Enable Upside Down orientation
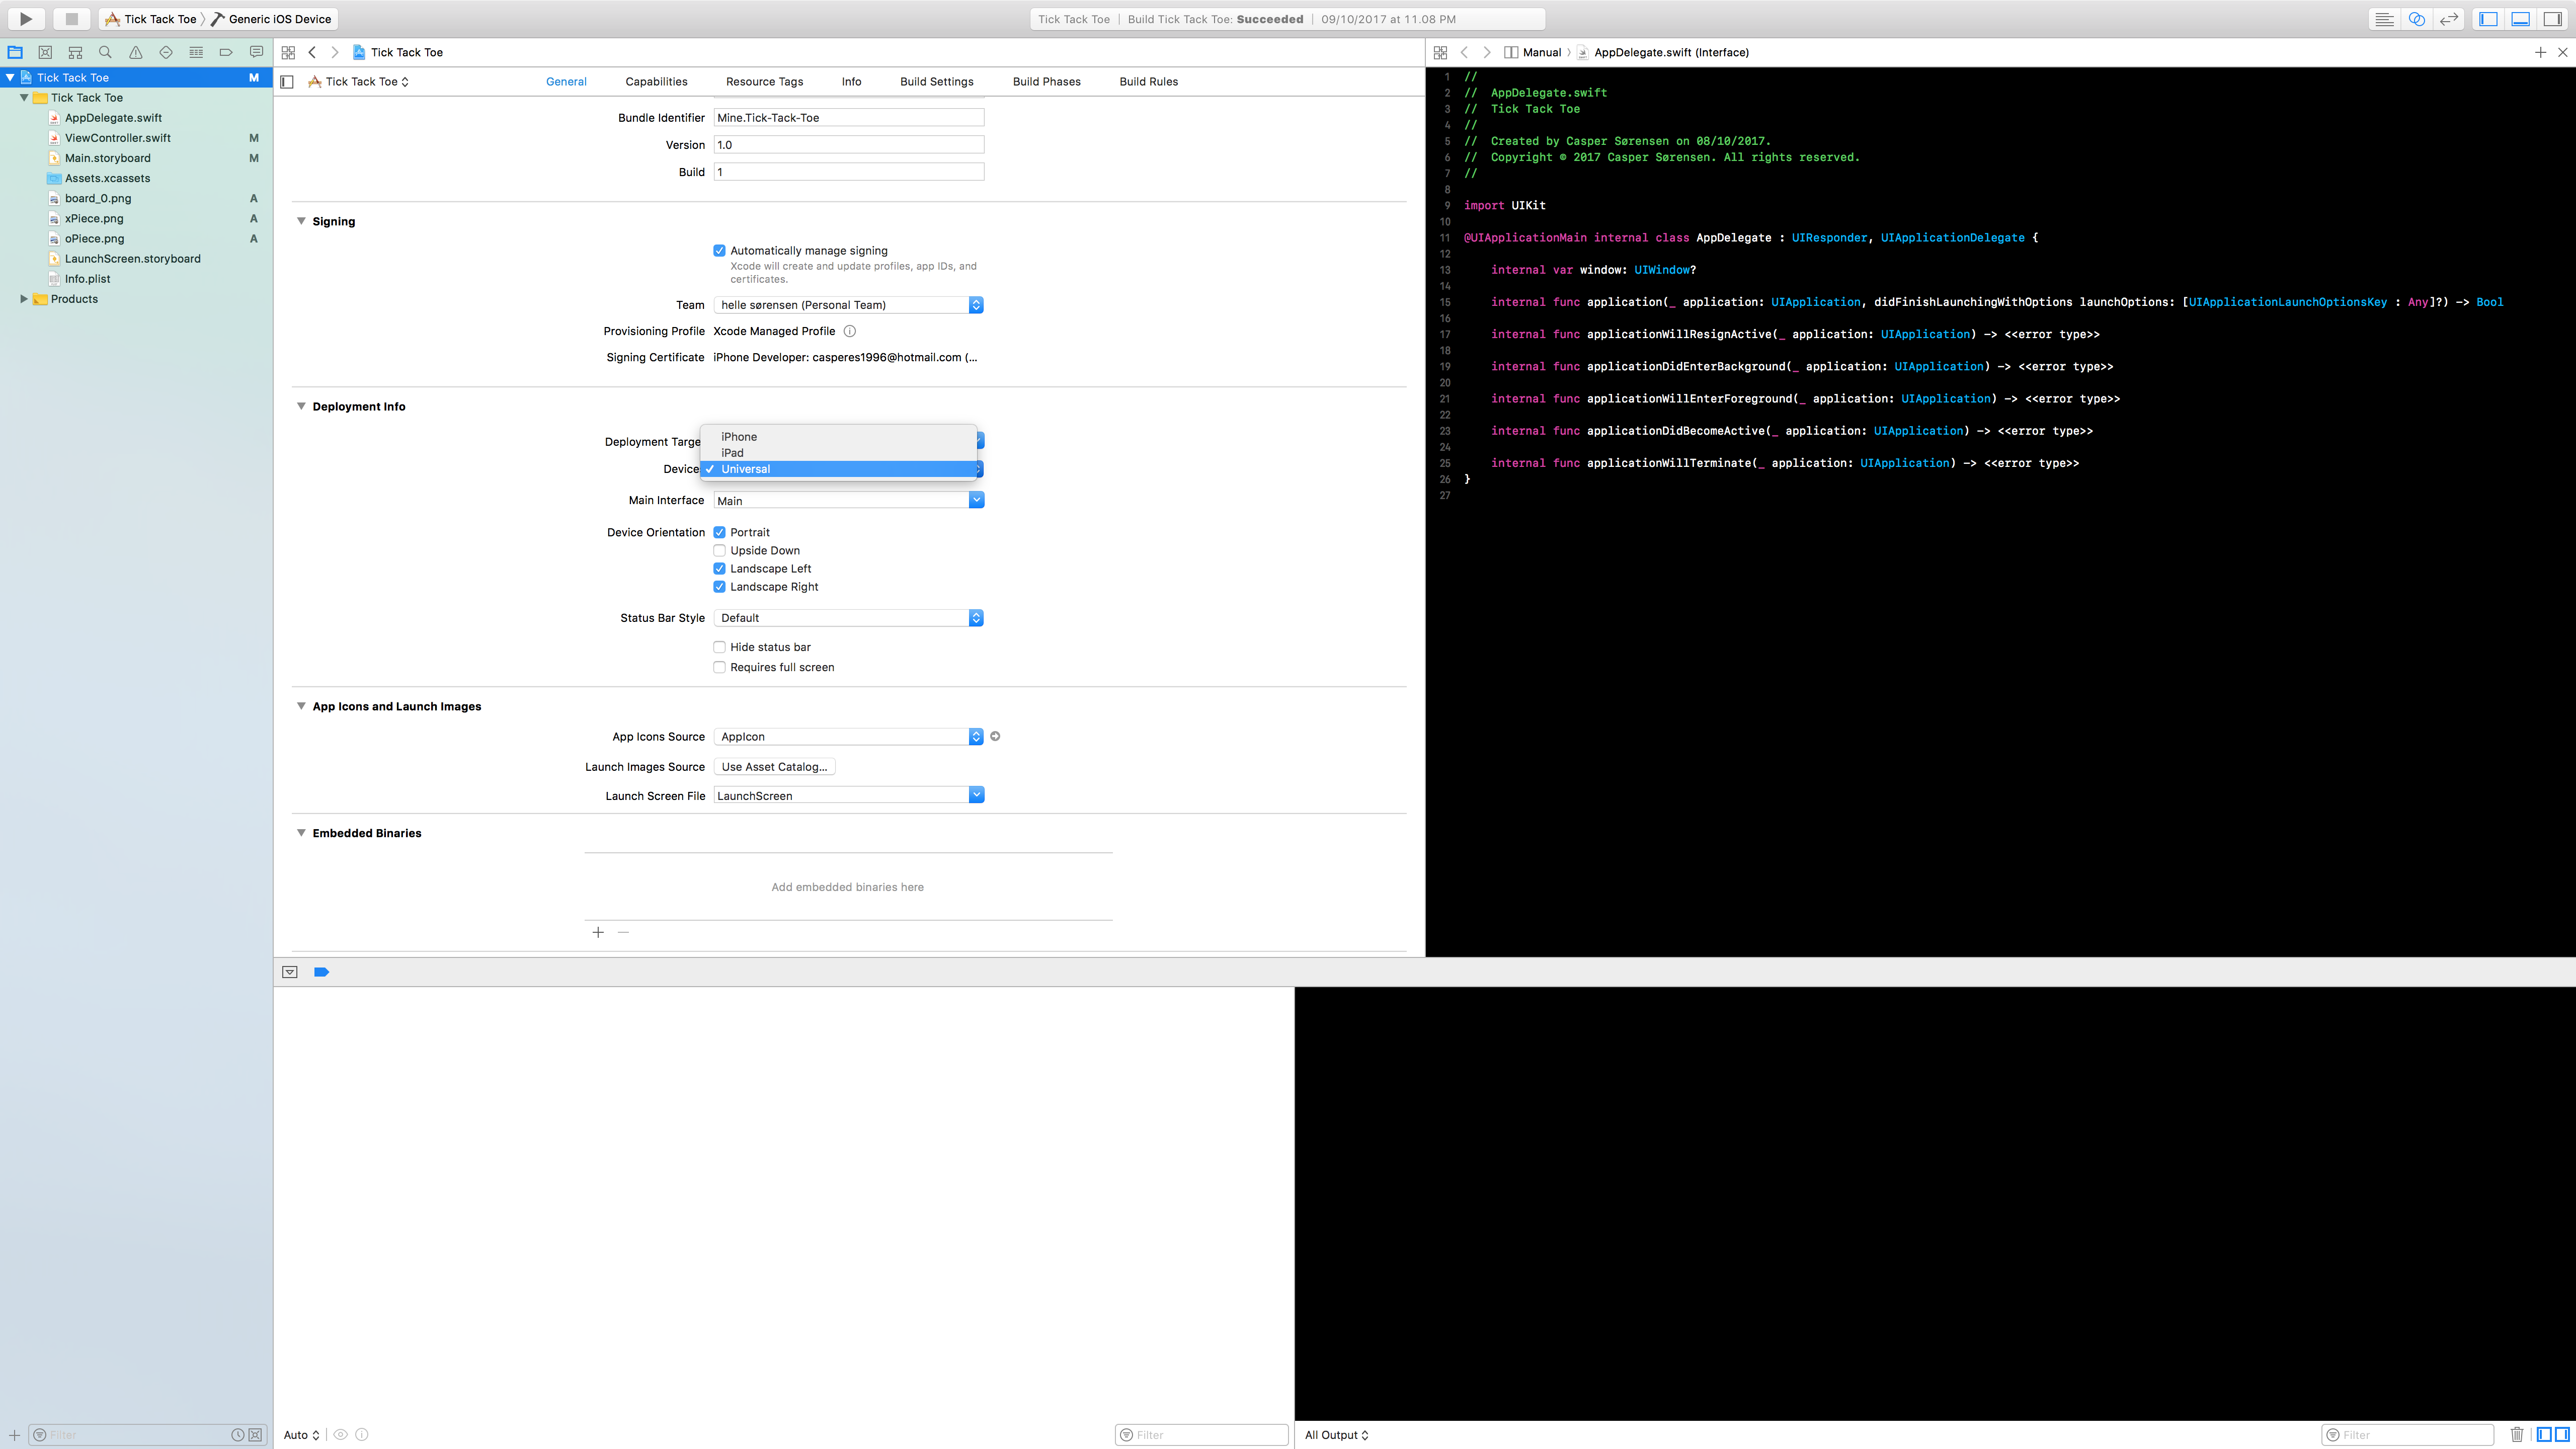 tap(719, 550)
